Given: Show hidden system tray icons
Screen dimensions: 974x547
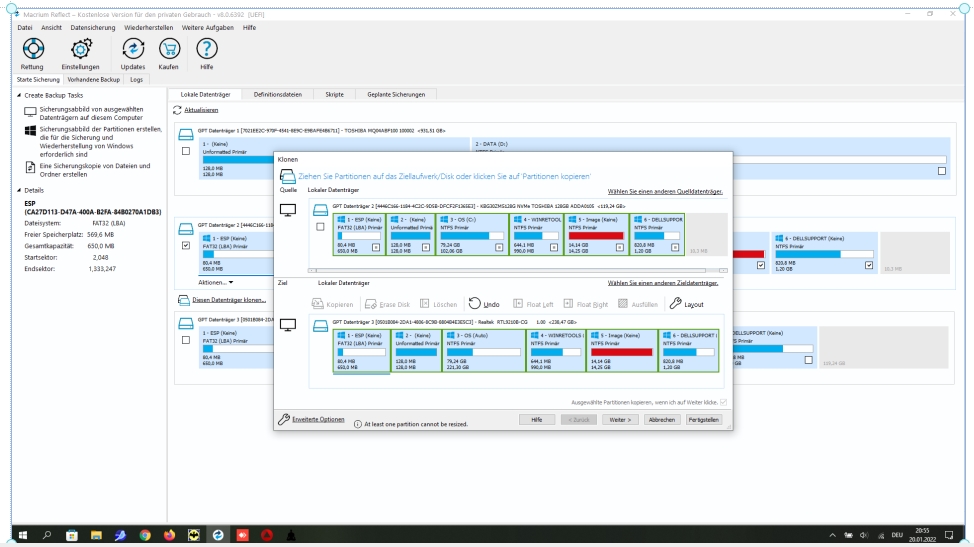Looking at the screenshot, I should click(x=832, y=535).
